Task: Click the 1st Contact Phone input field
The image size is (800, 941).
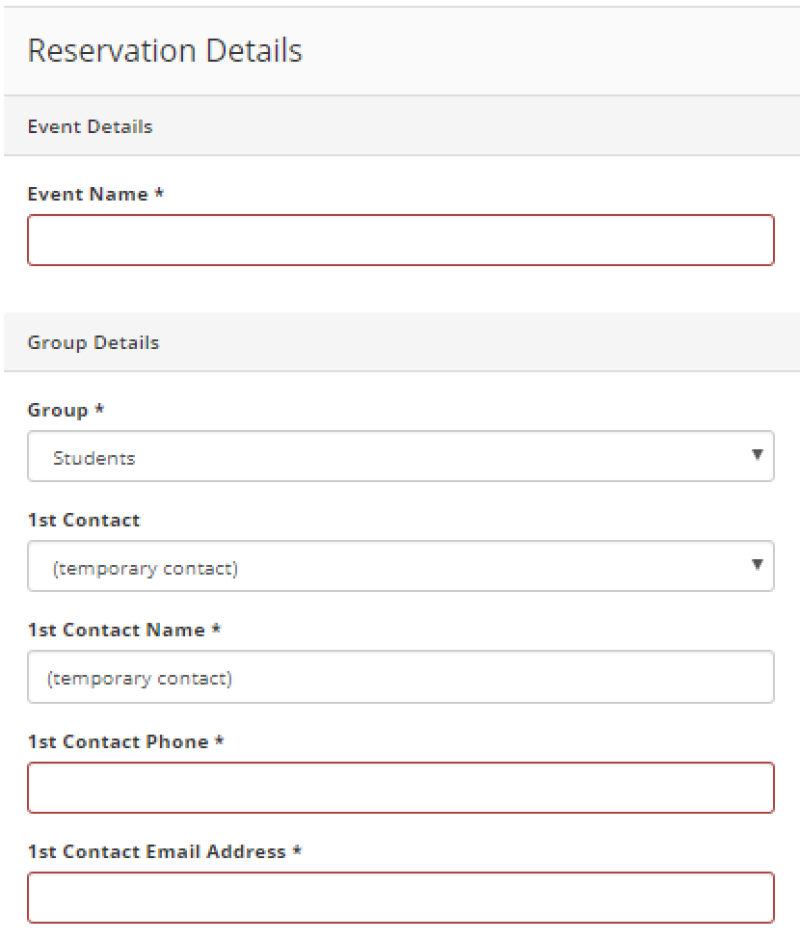Action: click(x=400, y=788)
